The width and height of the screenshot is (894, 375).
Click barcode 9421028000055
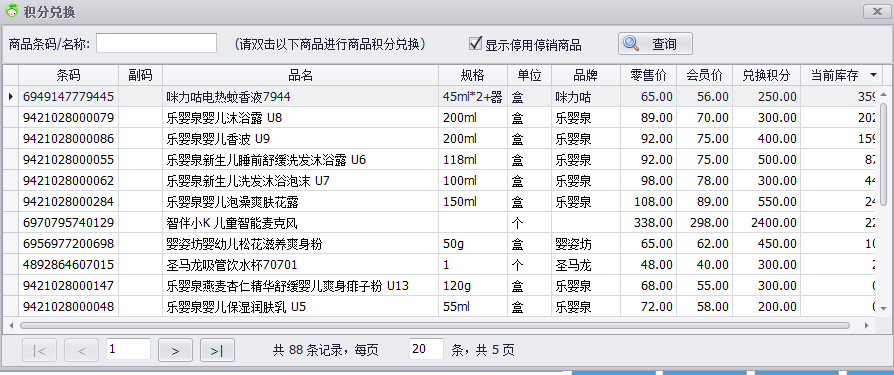[x=68, y=160]
